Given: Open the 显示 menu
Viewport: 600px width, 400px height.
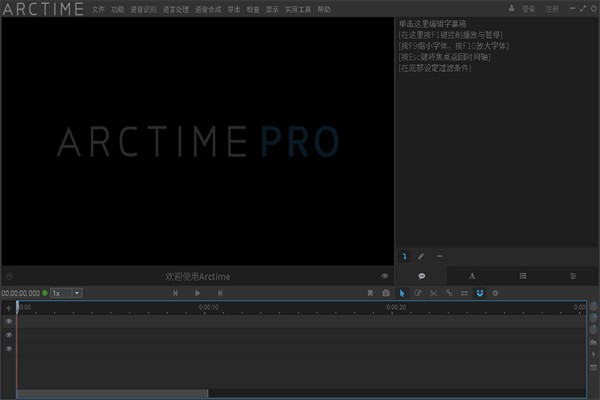Looking at the screenshot, I should 272,10.
